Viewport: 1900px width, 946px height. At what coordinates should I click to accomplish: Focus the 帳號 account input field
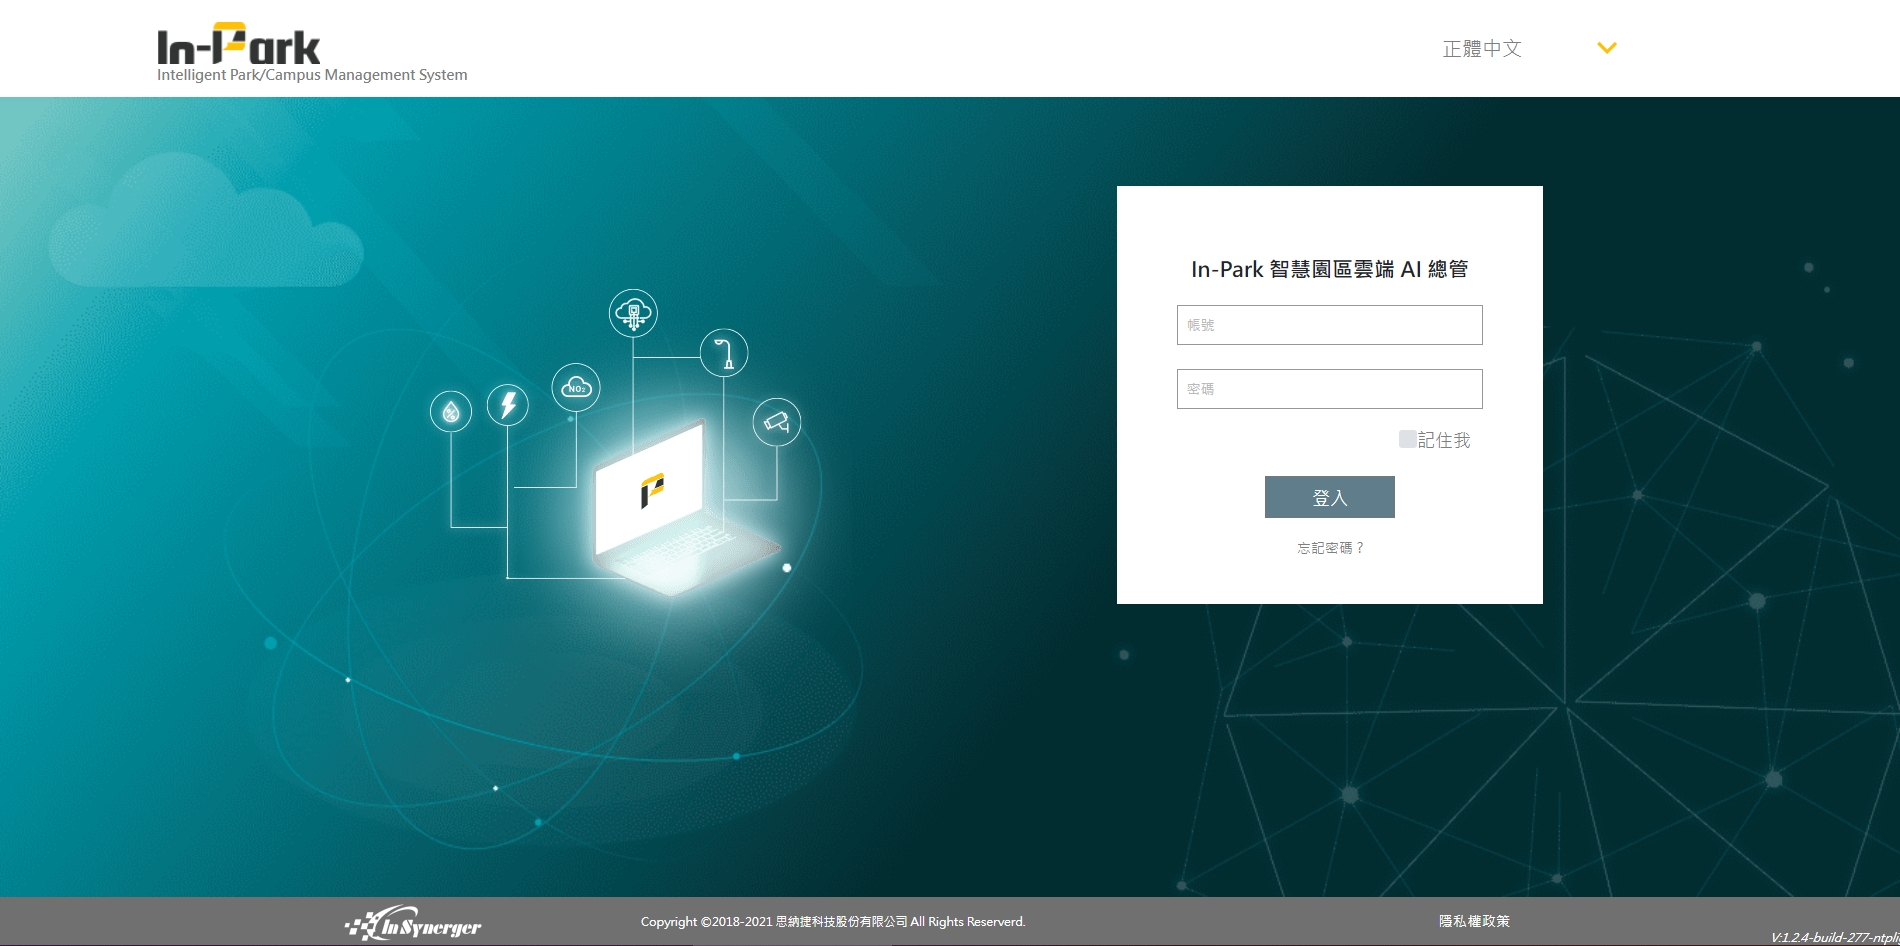point(1329,325)
